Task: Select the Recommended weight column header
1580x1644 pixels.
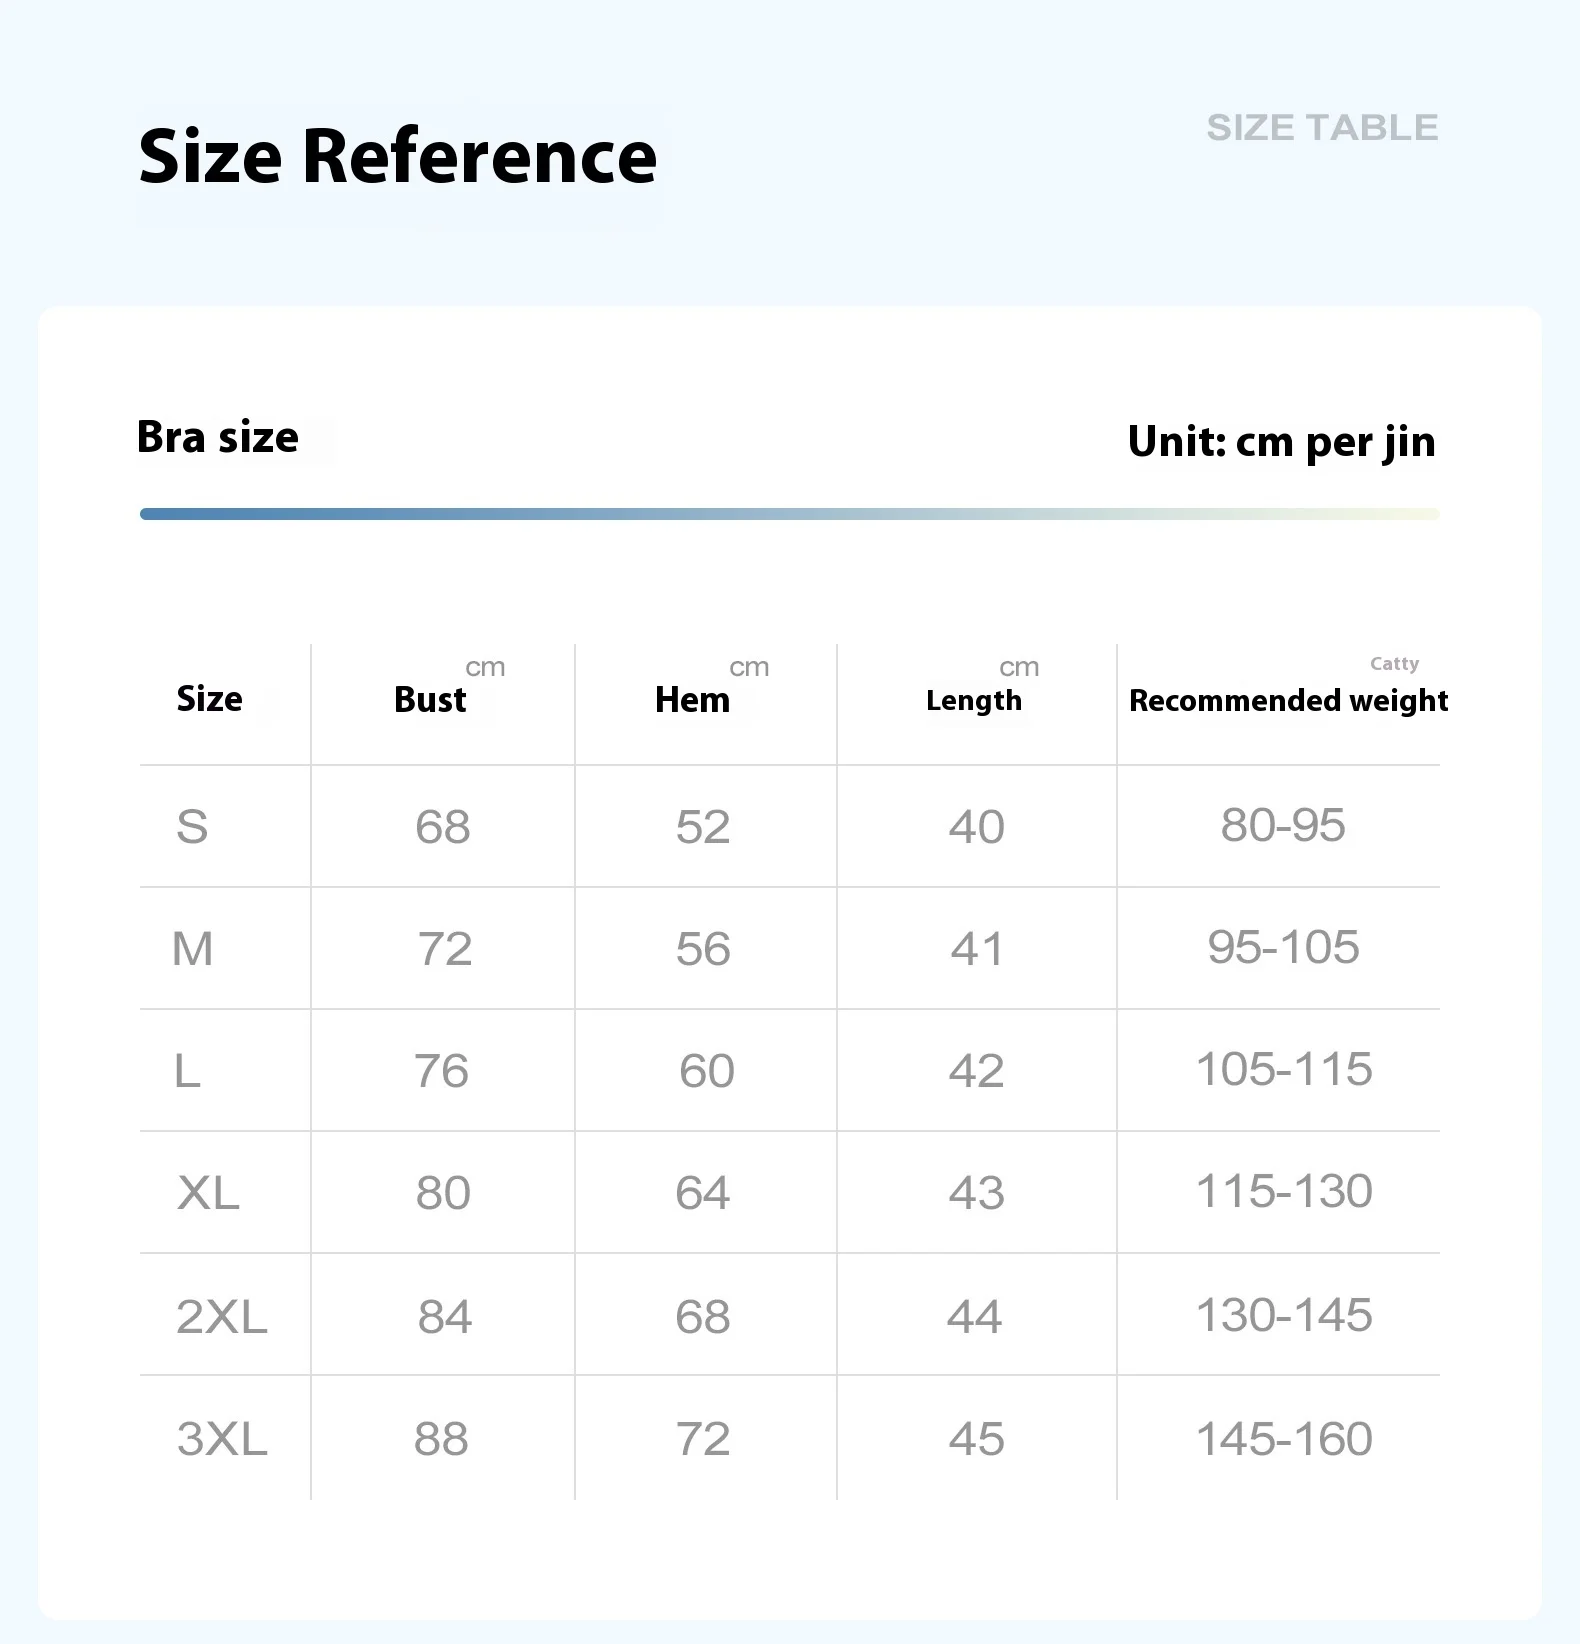Action: click(1288, 701)
